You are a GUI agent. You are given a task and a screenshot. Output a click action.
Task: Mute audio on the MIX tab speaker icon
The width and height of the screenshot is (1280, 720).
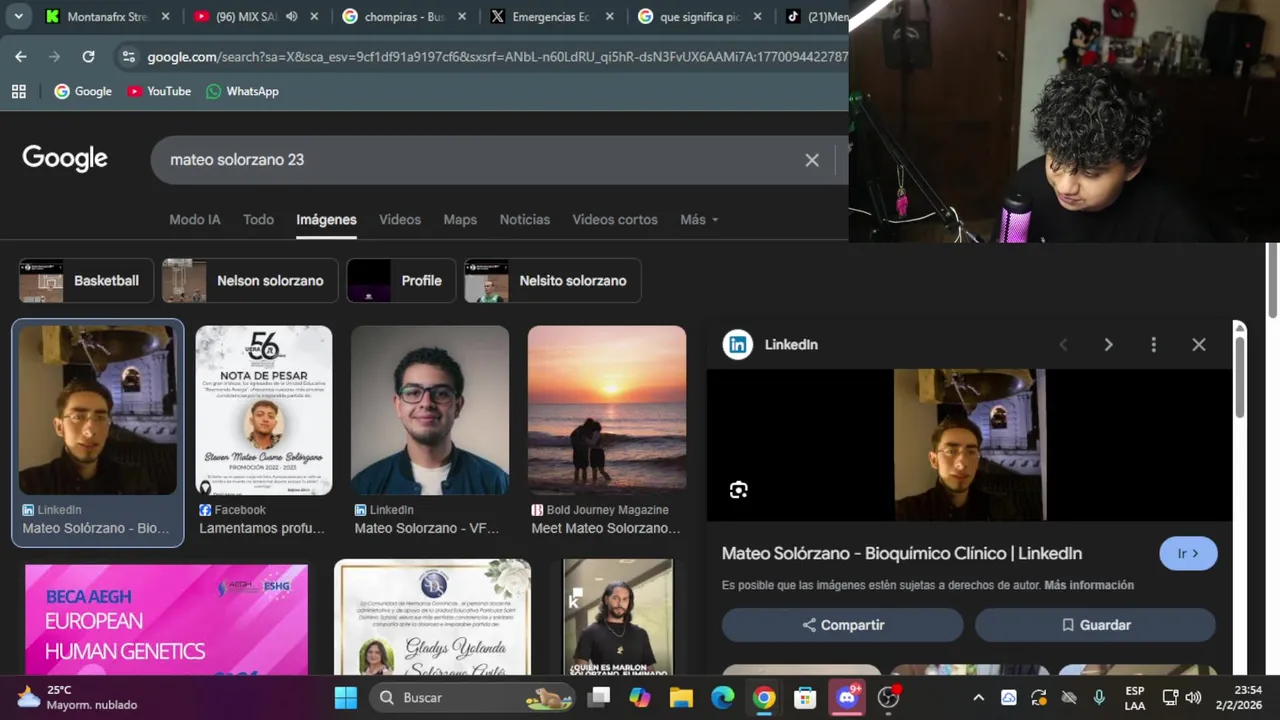coord(291,17)
